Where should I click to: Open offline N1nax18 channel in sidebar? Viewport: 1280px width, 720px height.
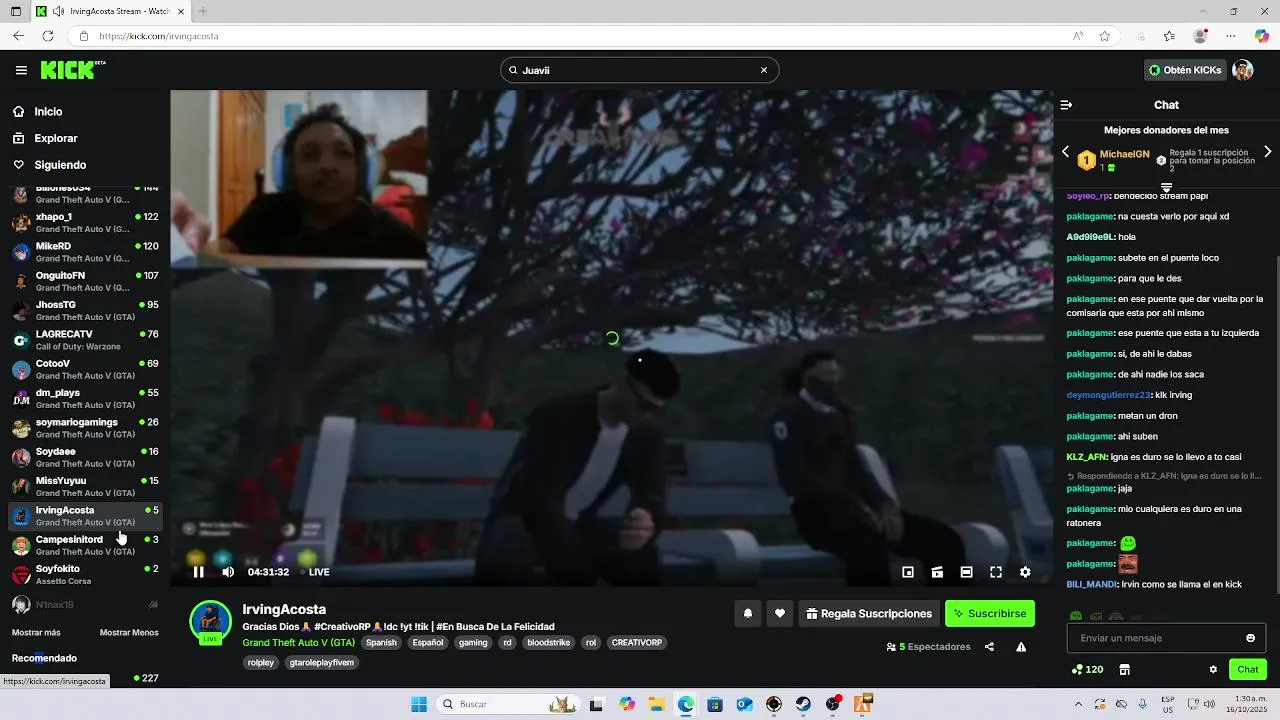coord(85,604)
